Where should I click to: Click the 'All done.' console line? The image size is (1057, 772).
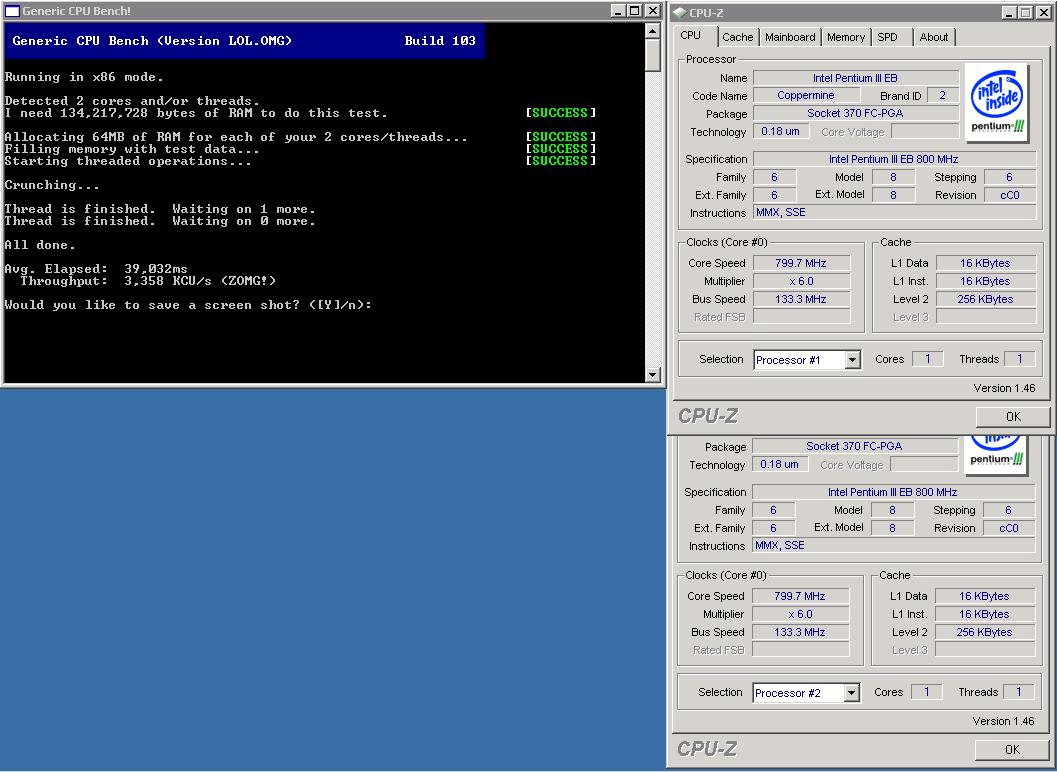[40, 245]
